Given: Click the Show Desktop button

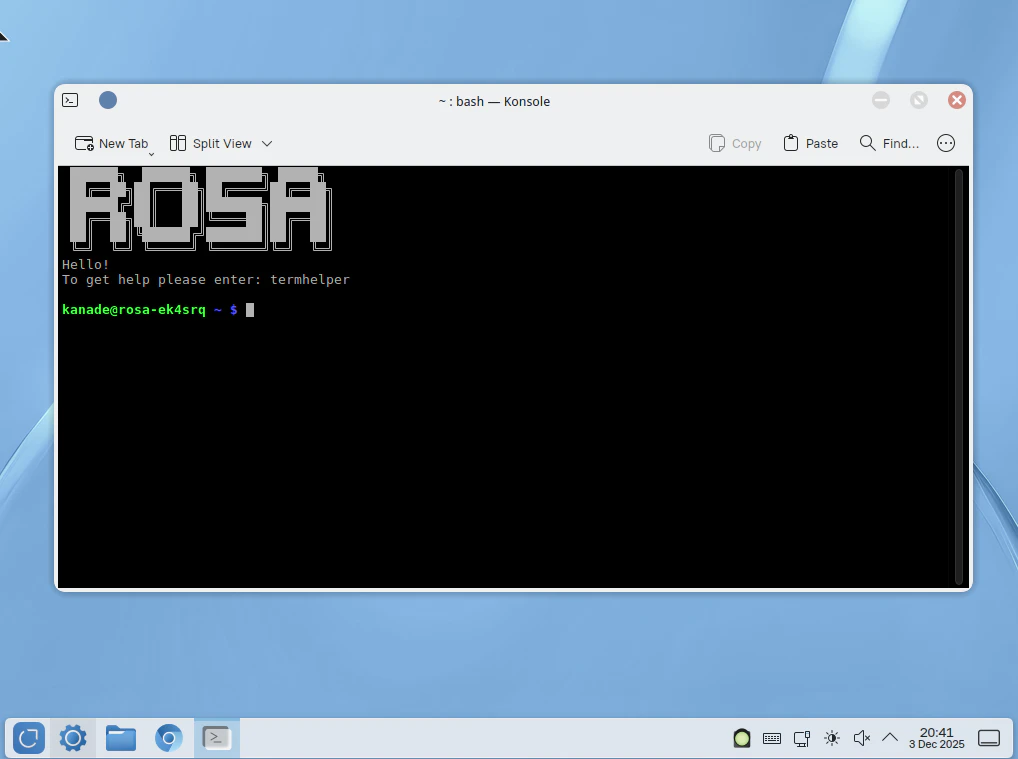Looking at the screenshot, I should point(989,738).
